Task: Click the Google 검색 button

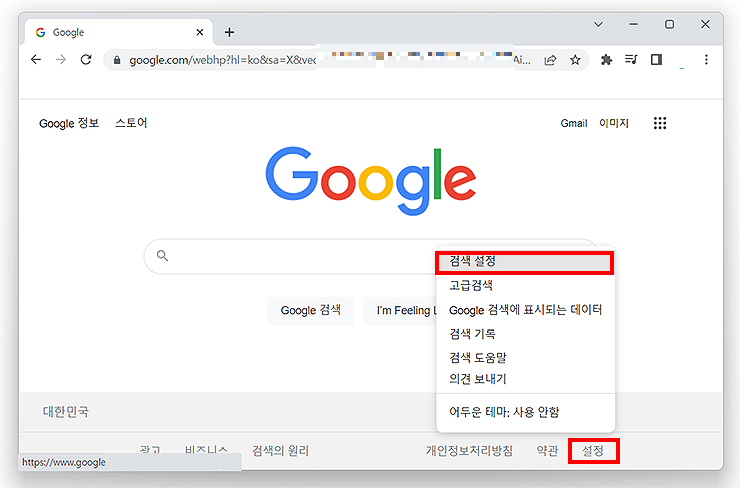Action: coord(311,310)
